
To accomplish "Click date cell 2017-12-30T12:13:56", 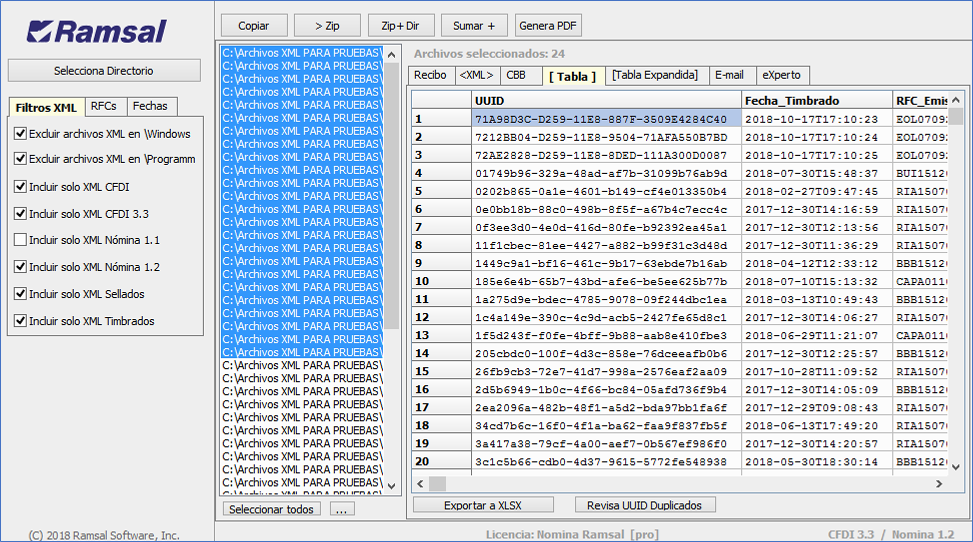I will pos(817,227).
